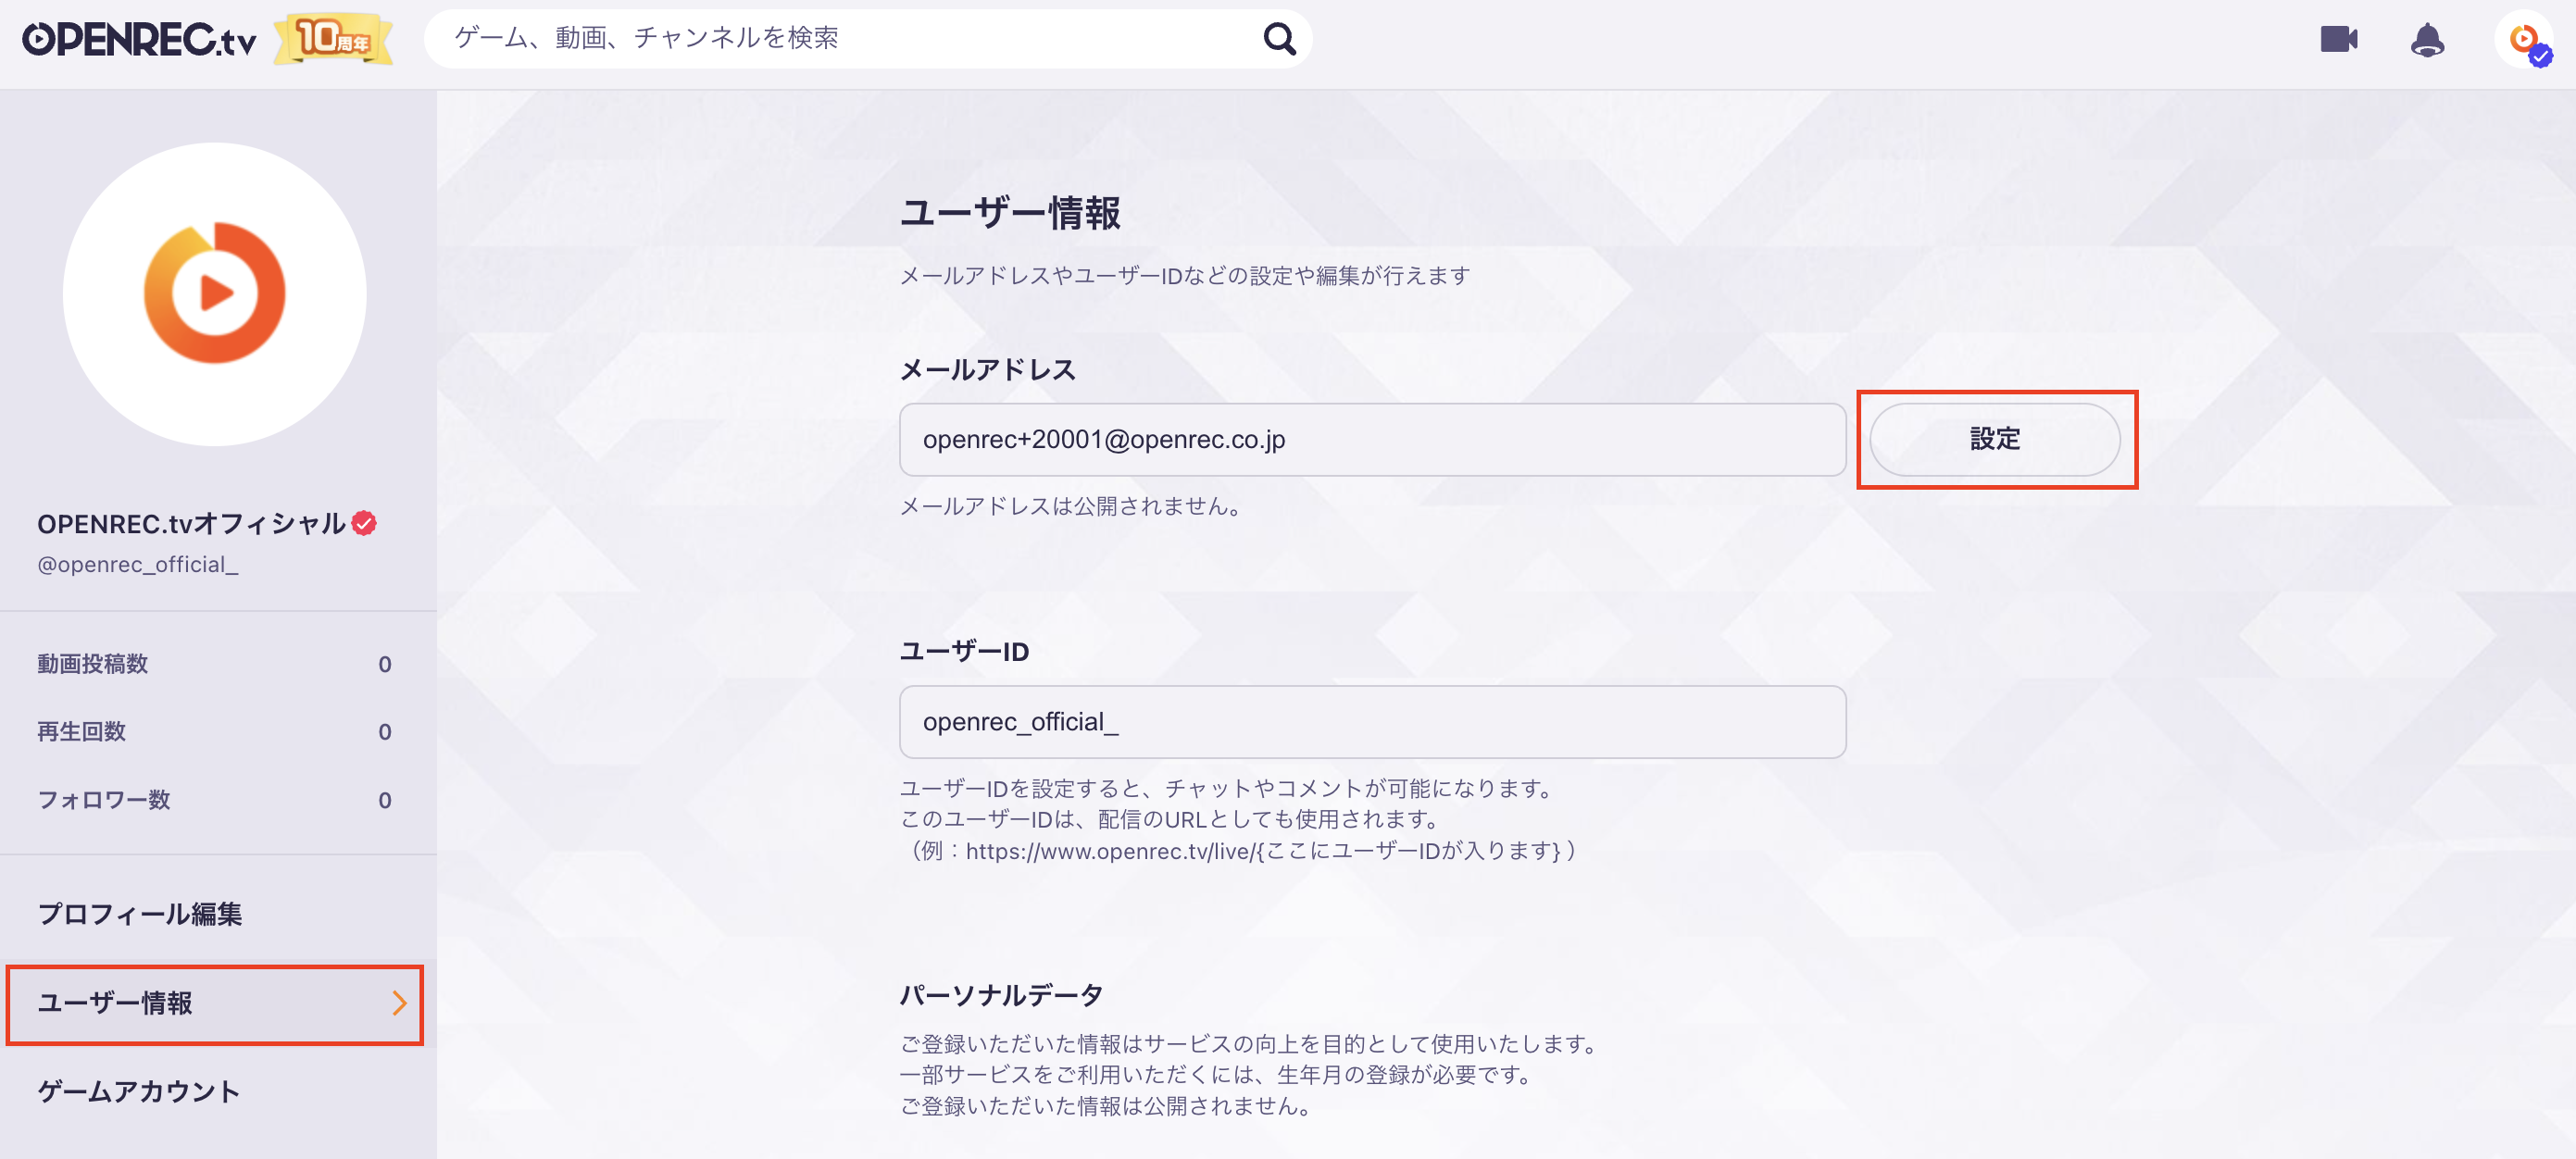Image resolution: width=2576 pixels, height=1159 pixels.
Task: Click the example URL https://www.openrec.tv/live/ text
Action: coord(1110,851)
